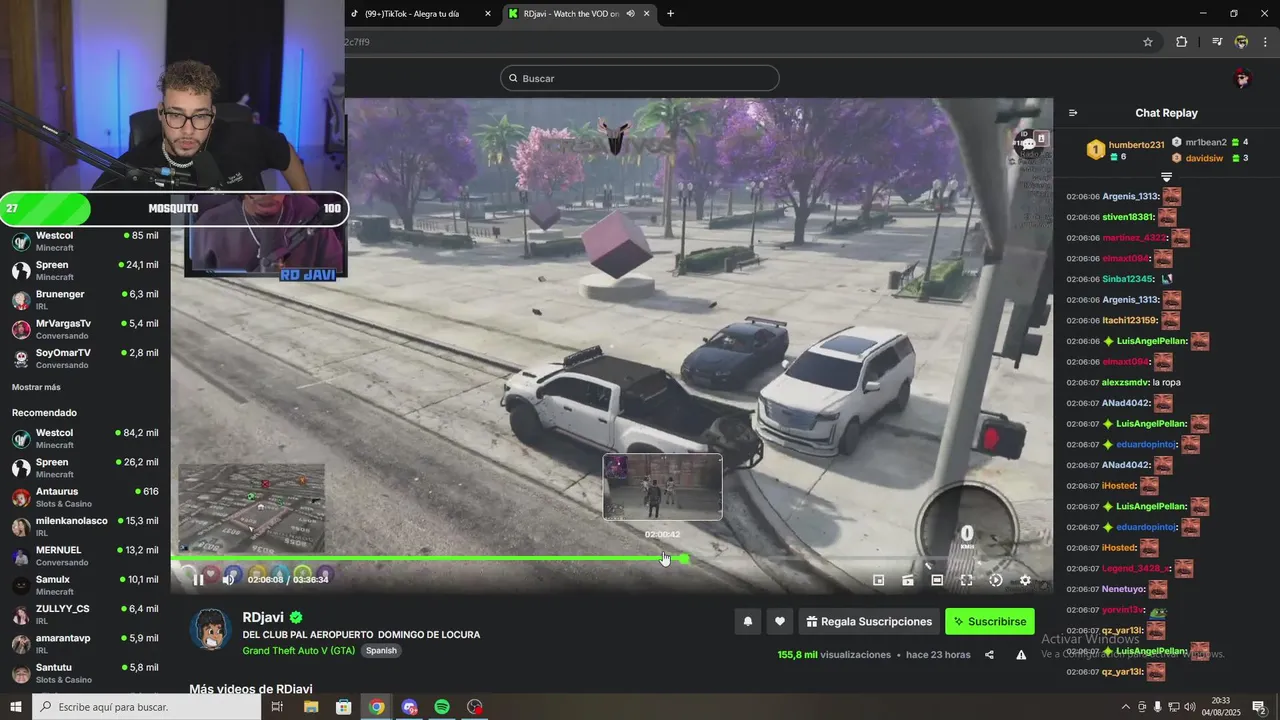This screenshot has width=1280, height=720.
Task: Open video player settings gear
Action: (1025, 580)
